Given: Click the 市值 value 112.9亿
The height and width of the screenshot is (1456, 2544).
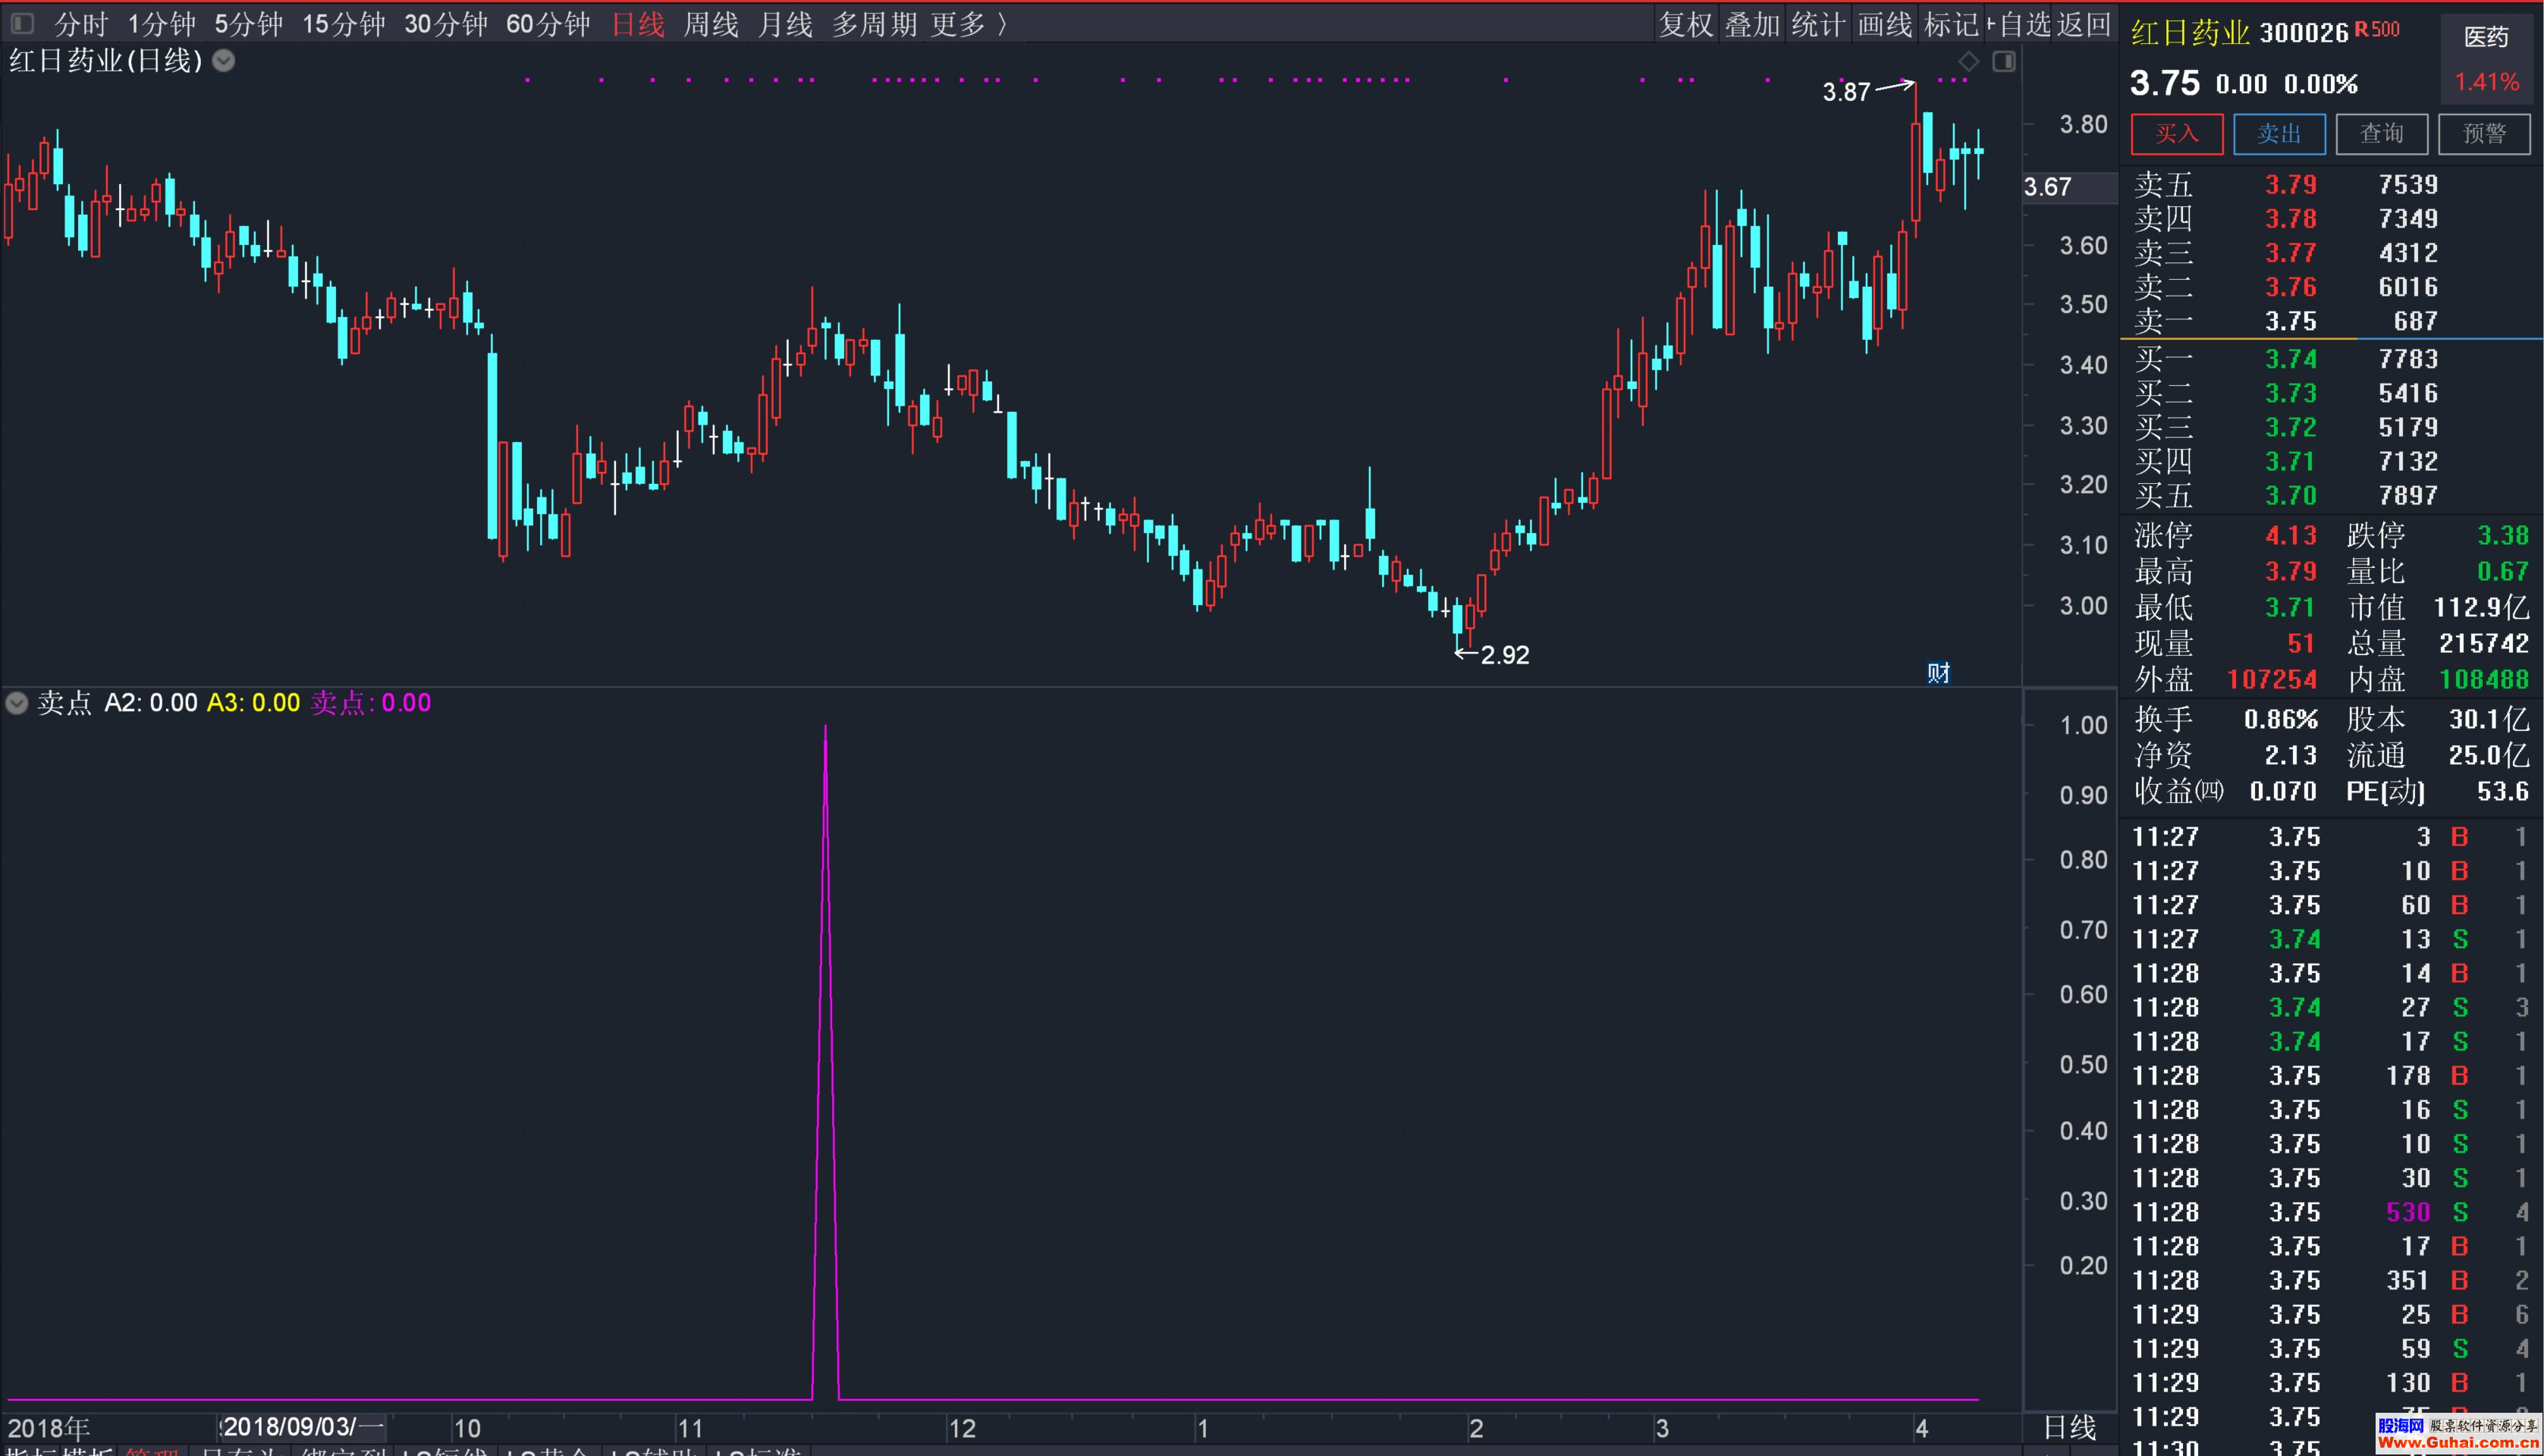Looking at the screenshot, I should 2481,607.
